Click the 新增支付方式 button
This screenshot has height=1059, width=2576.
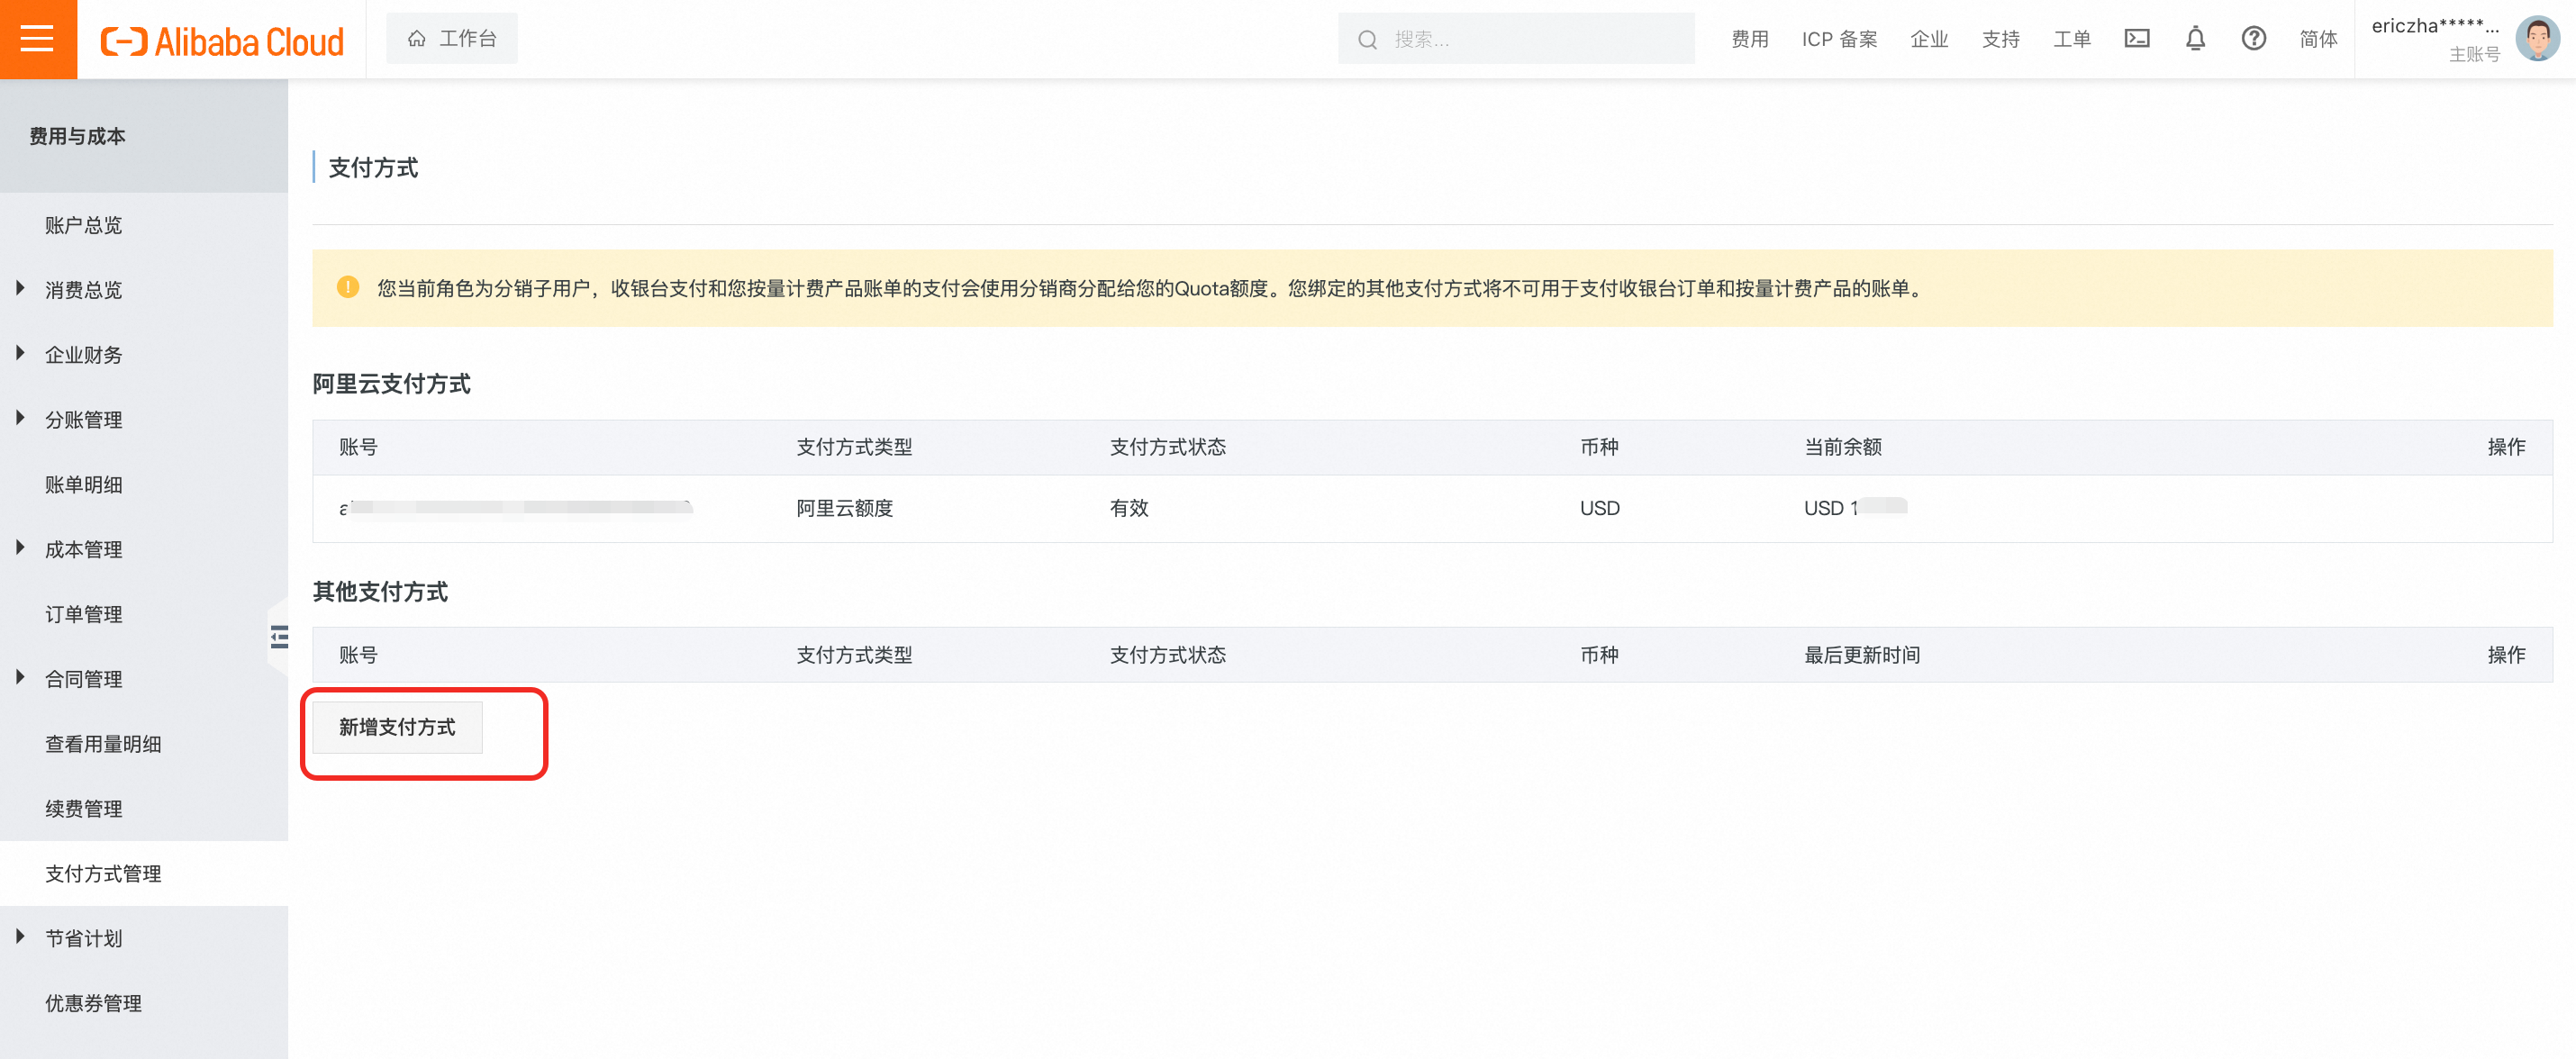tap(397, 727)
